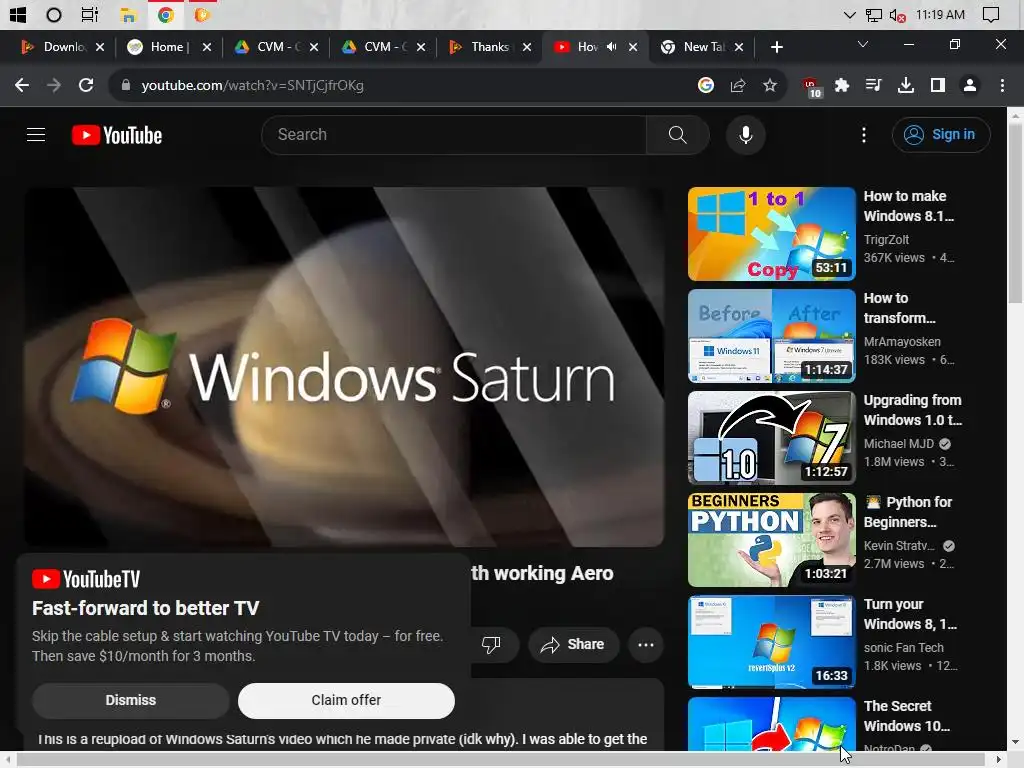
Task: Open YouTube settings three-dot menu
Action: (863, 135)
